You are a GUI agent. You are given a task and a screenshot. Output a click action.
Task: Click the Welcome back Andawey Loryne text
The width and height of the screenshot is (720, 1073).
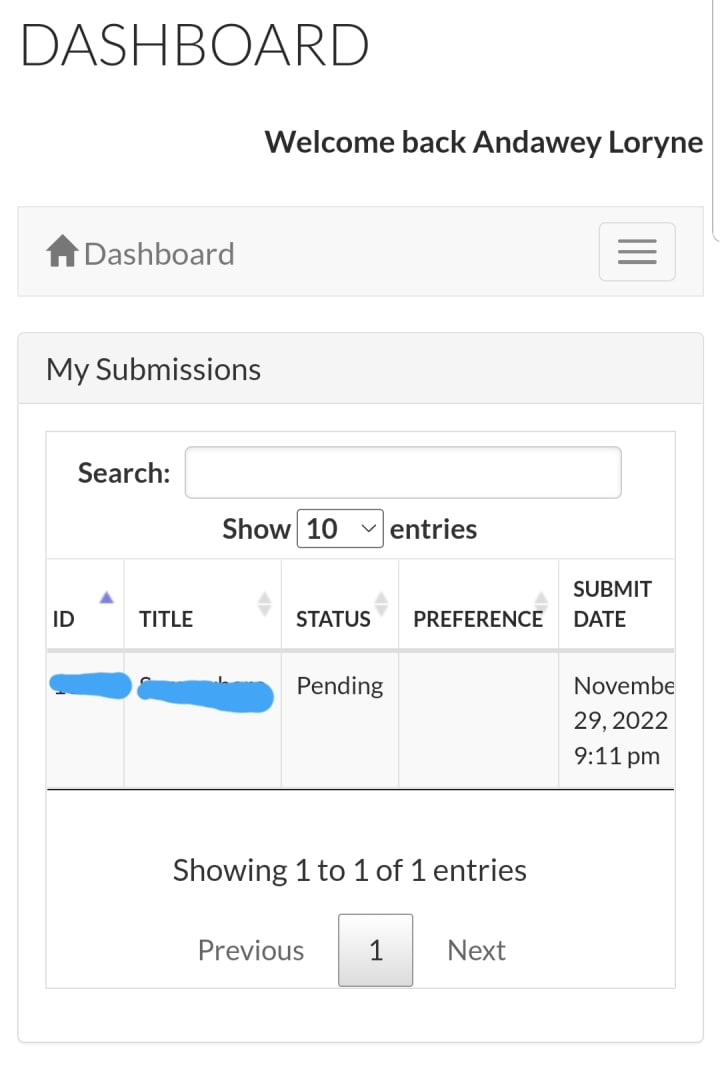tap(484, 142)
